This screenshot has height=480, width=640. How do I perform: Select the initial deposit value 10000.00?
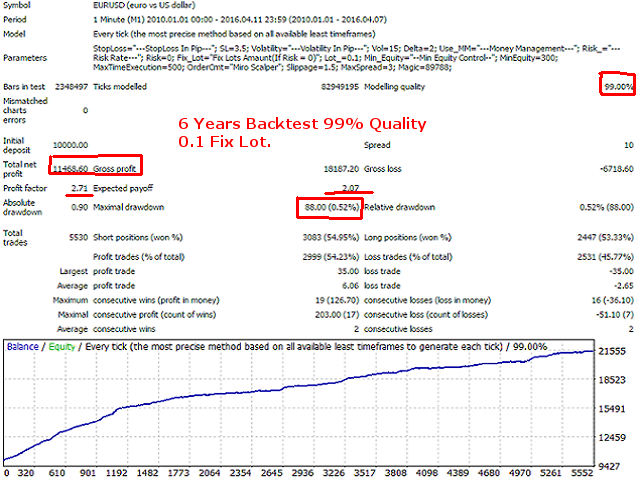(70, 145)
